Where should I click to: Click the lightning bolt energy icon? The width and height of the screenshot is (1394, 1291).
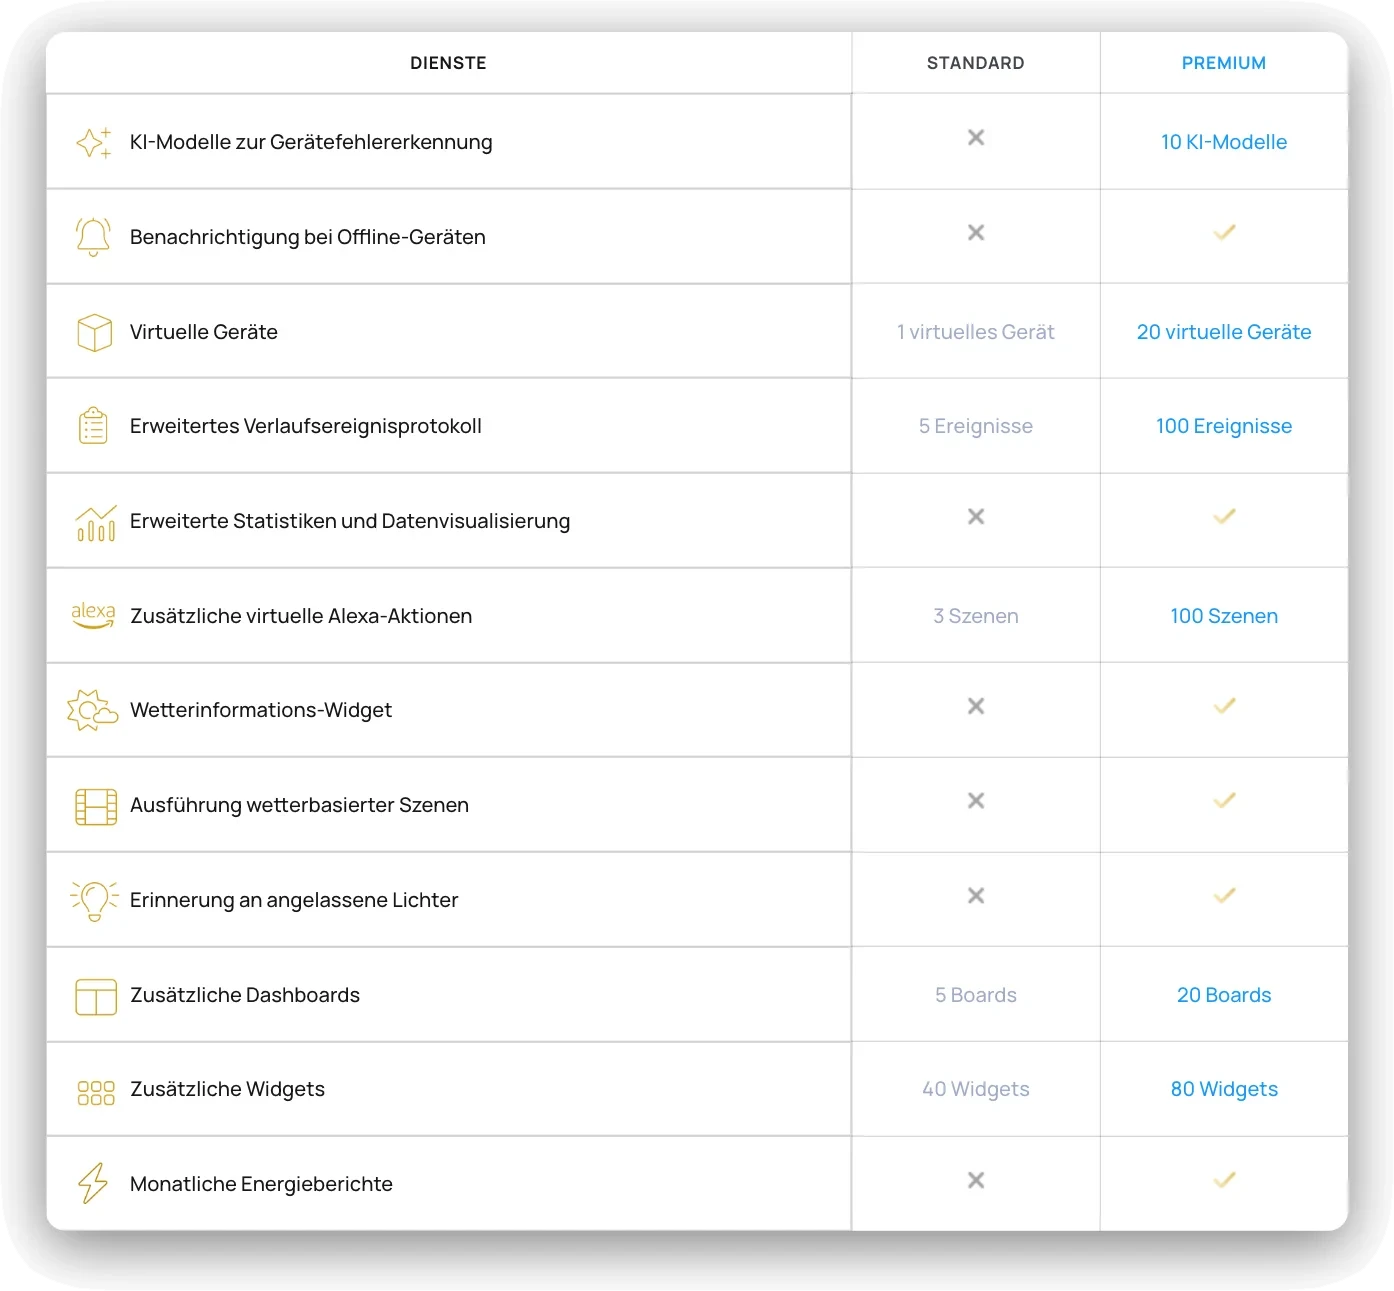point(93,1183)
